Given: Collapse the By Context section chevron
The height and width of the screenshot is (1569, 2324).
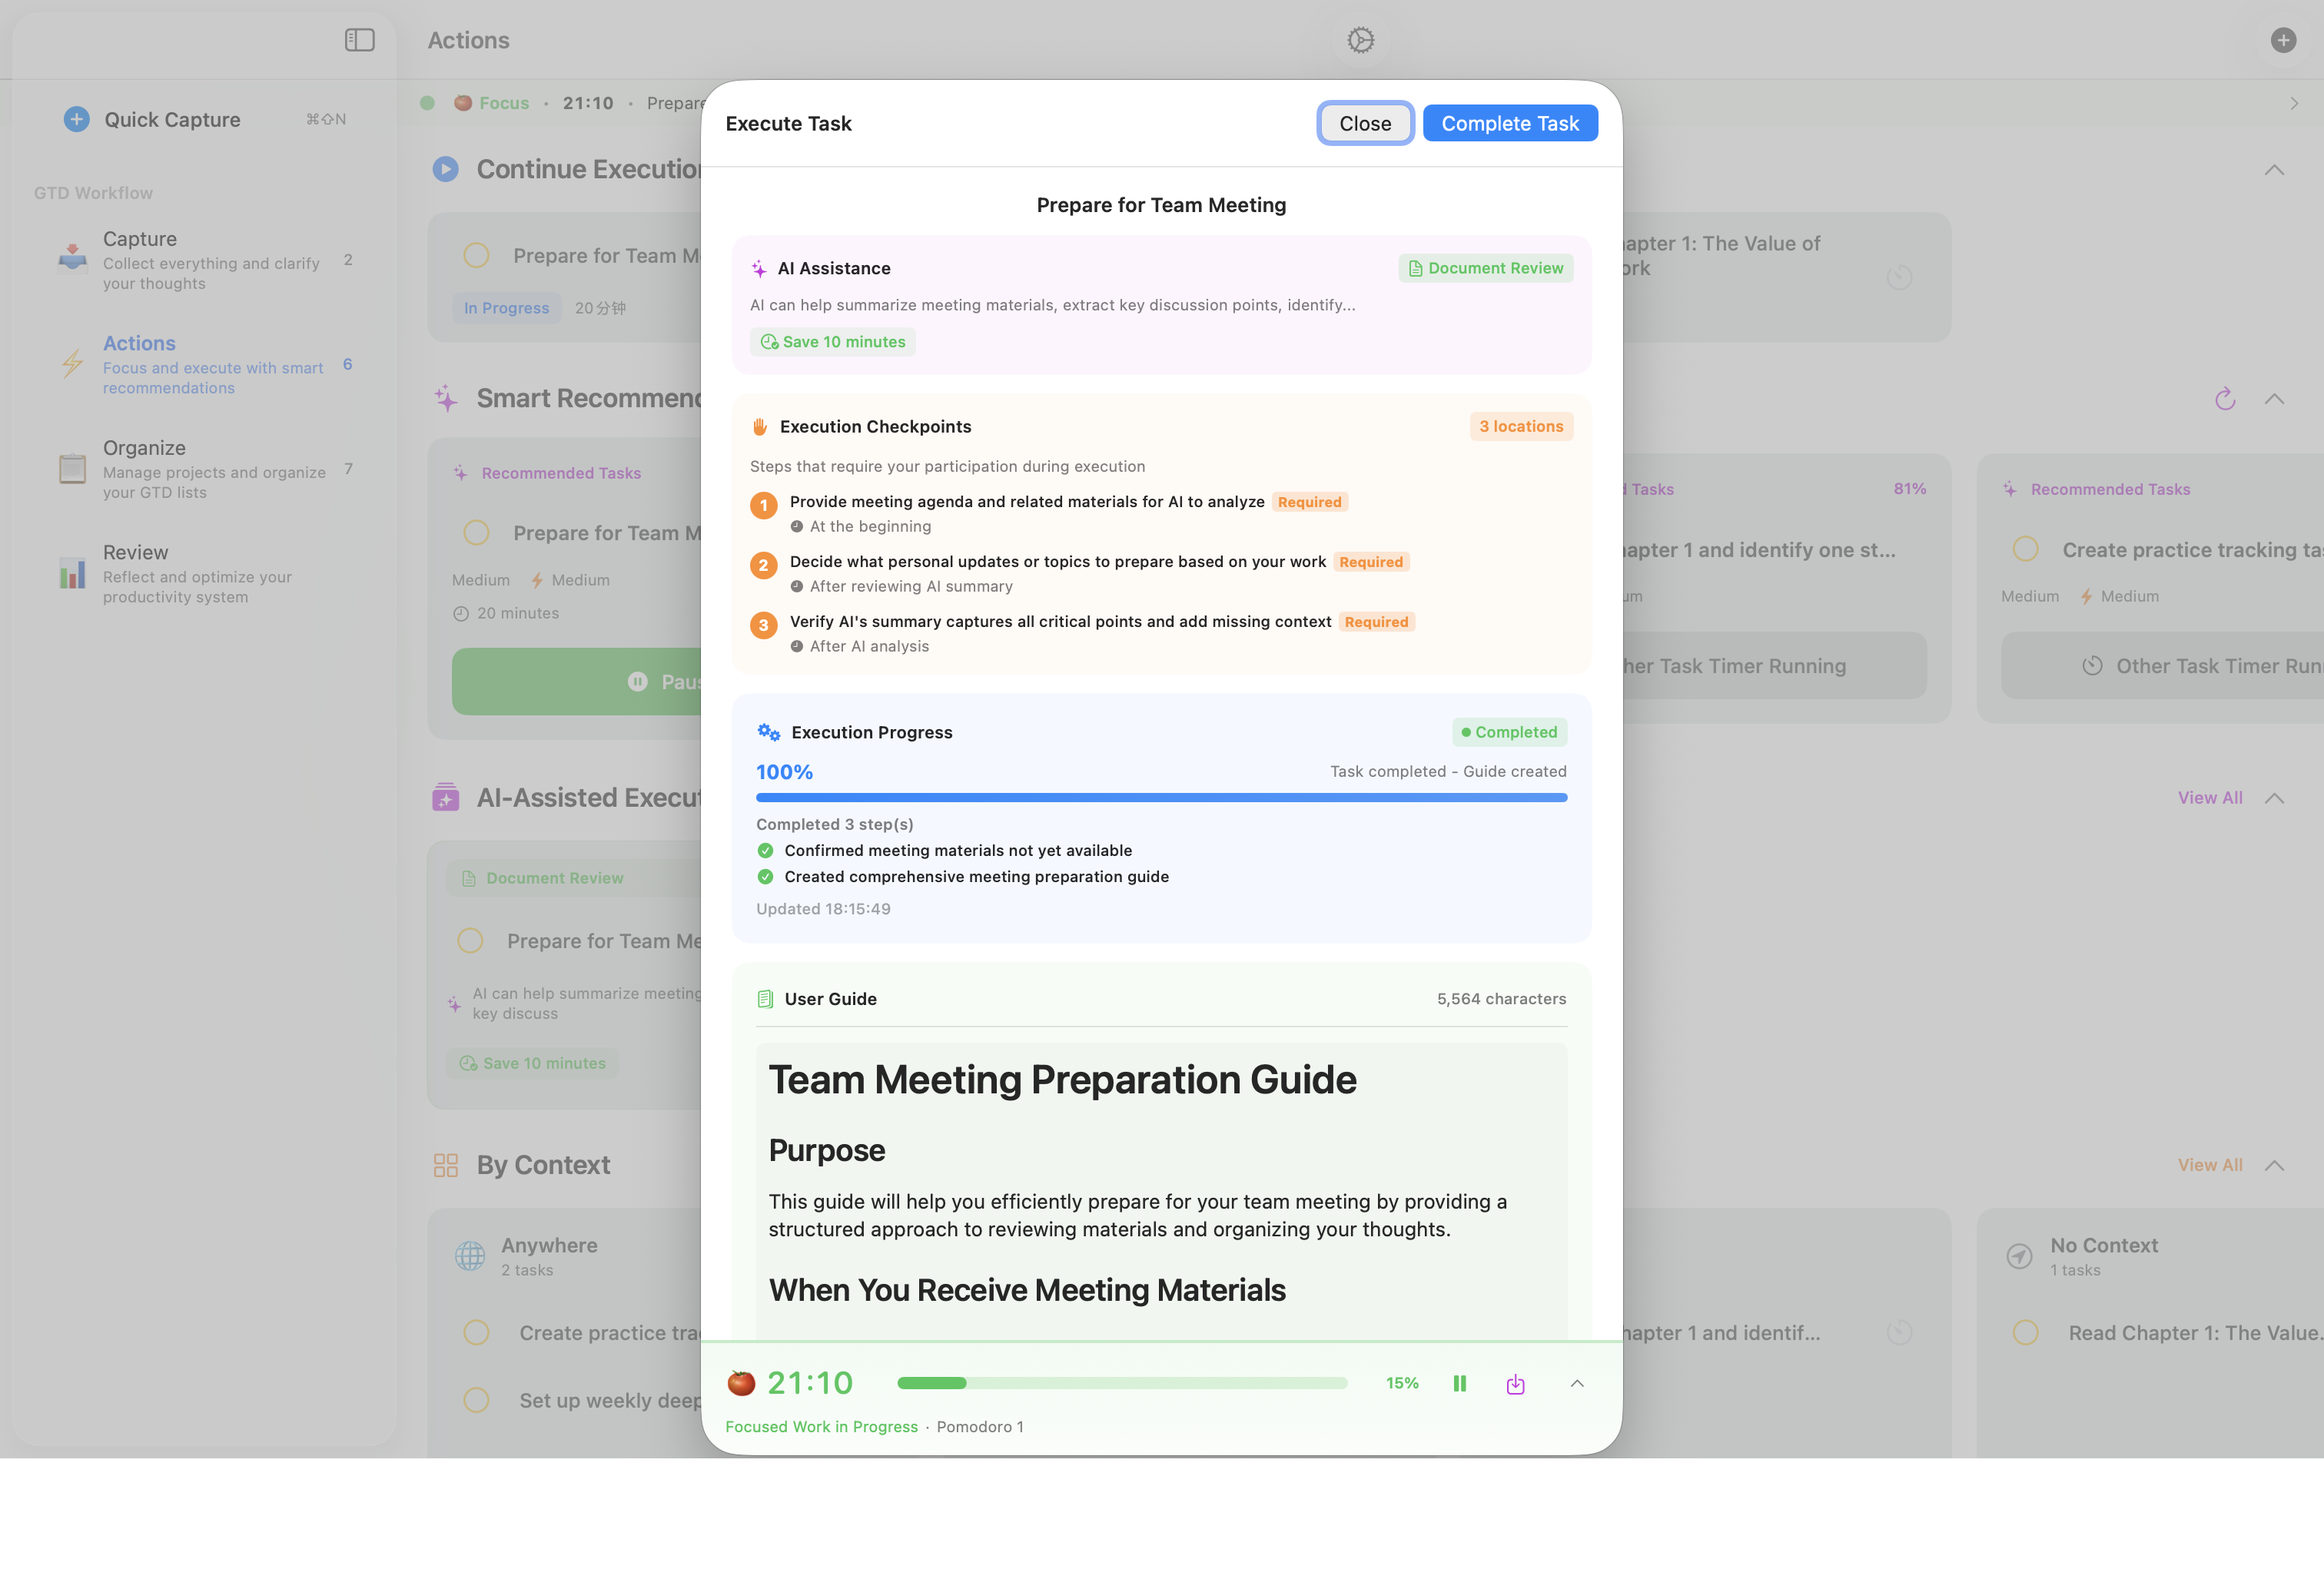Looking at the screenshot, I should (2274, 1165).
